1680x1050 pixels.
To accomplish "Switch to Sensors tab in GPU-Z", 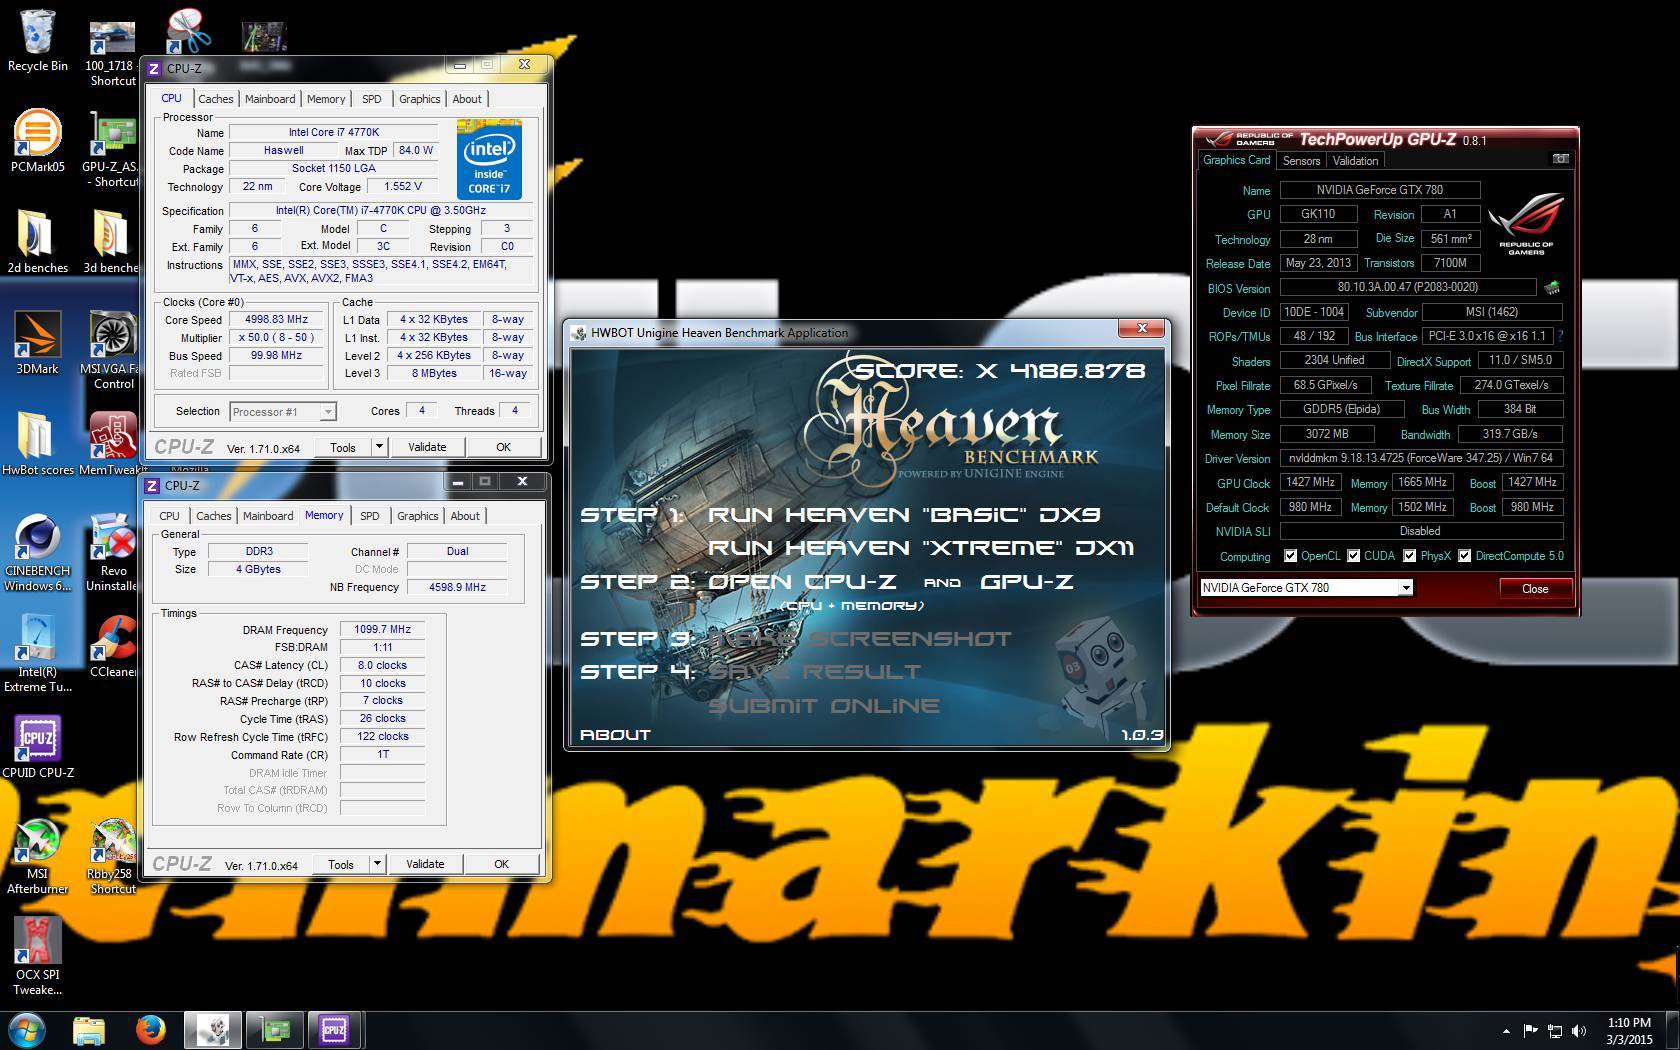I will tap(1302, 161).
